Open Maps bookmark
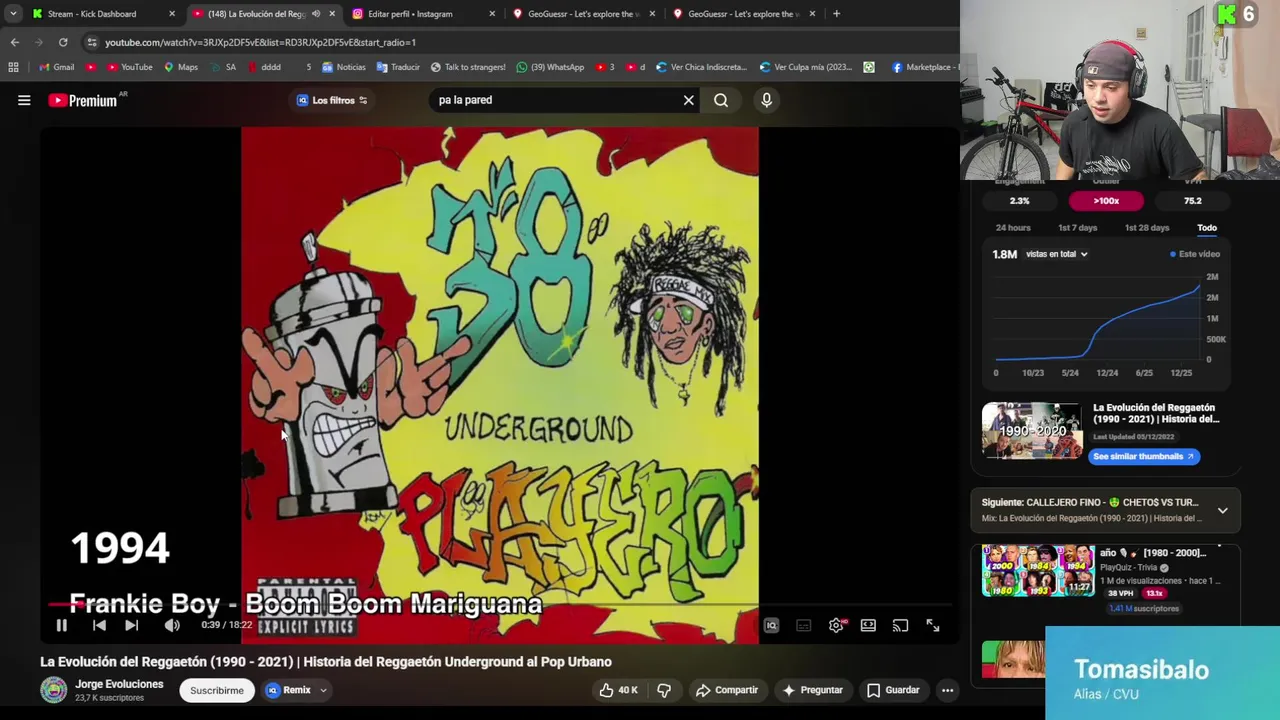Image resolution: width=1280 pixels, height=720 pixels. (181, 67)
